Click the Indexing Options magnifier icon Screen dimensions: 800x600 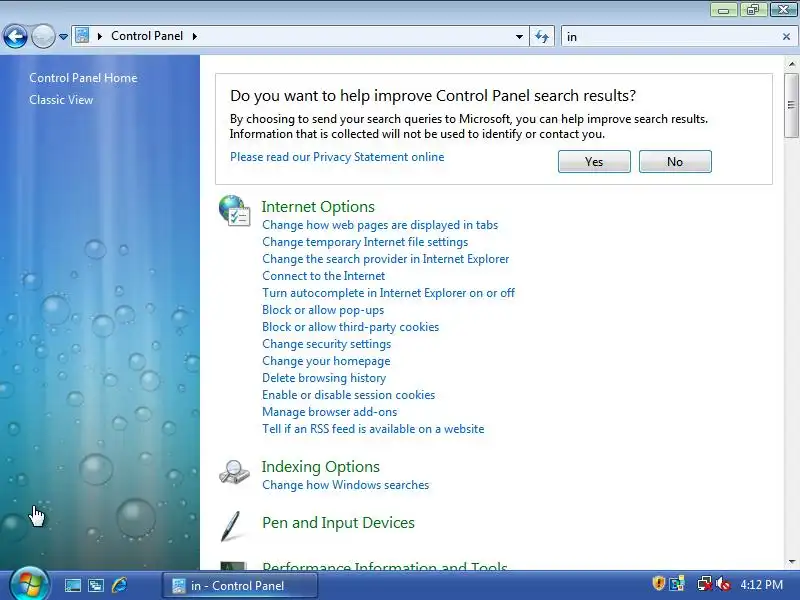234,472
